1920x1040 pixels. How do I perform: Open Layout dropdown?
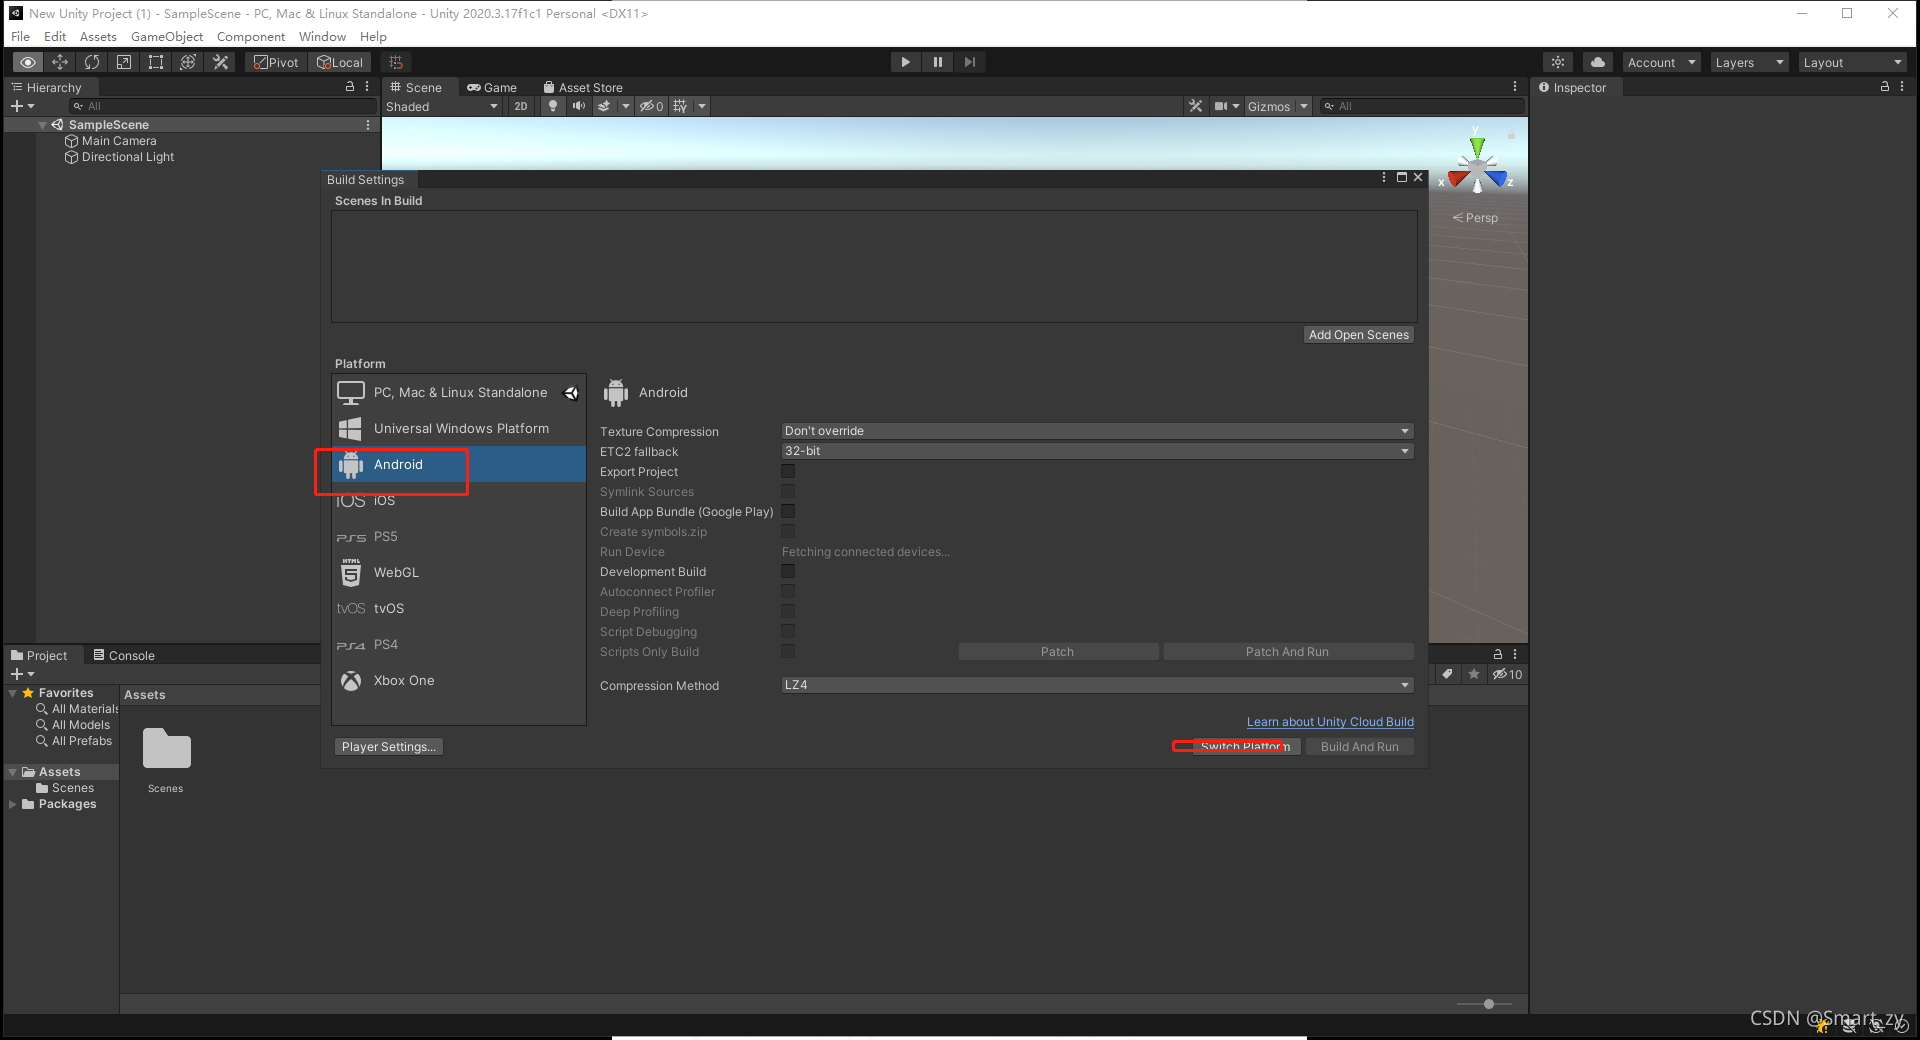pyautogui.click(x=1852, y=62)
